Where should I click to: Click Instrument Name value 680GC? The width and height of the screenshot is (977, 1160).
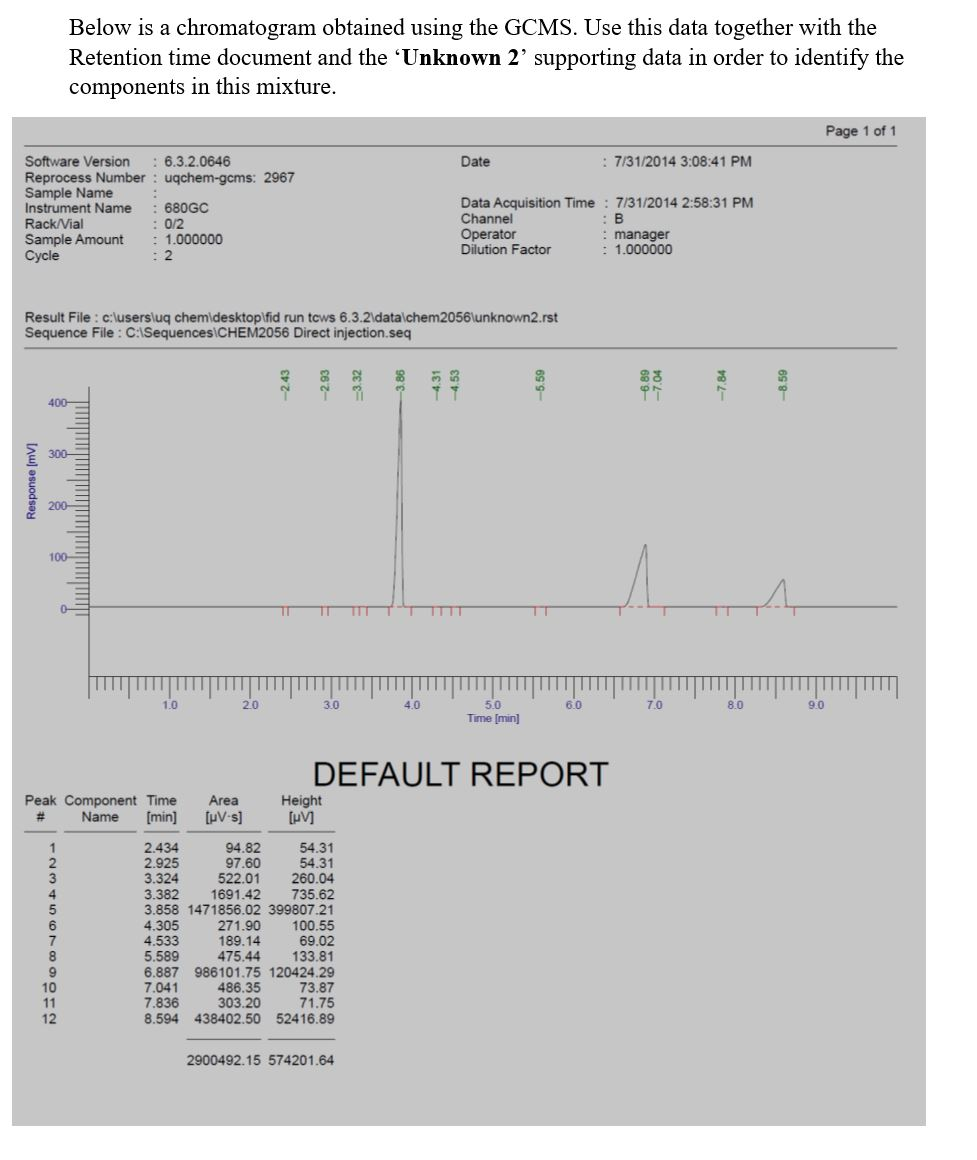click(186, 208)
